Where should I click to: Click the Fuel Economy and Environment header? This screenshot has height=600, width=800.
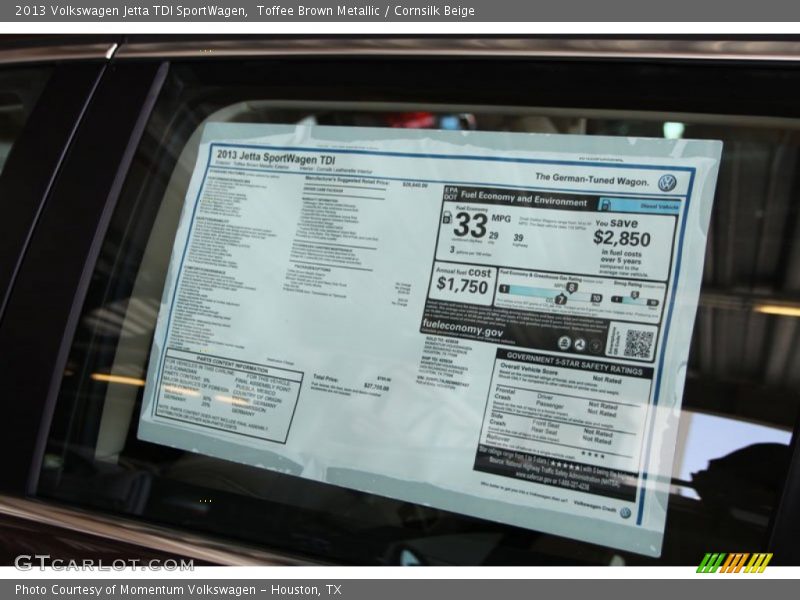pyautogui.click(x=523, y=198)
